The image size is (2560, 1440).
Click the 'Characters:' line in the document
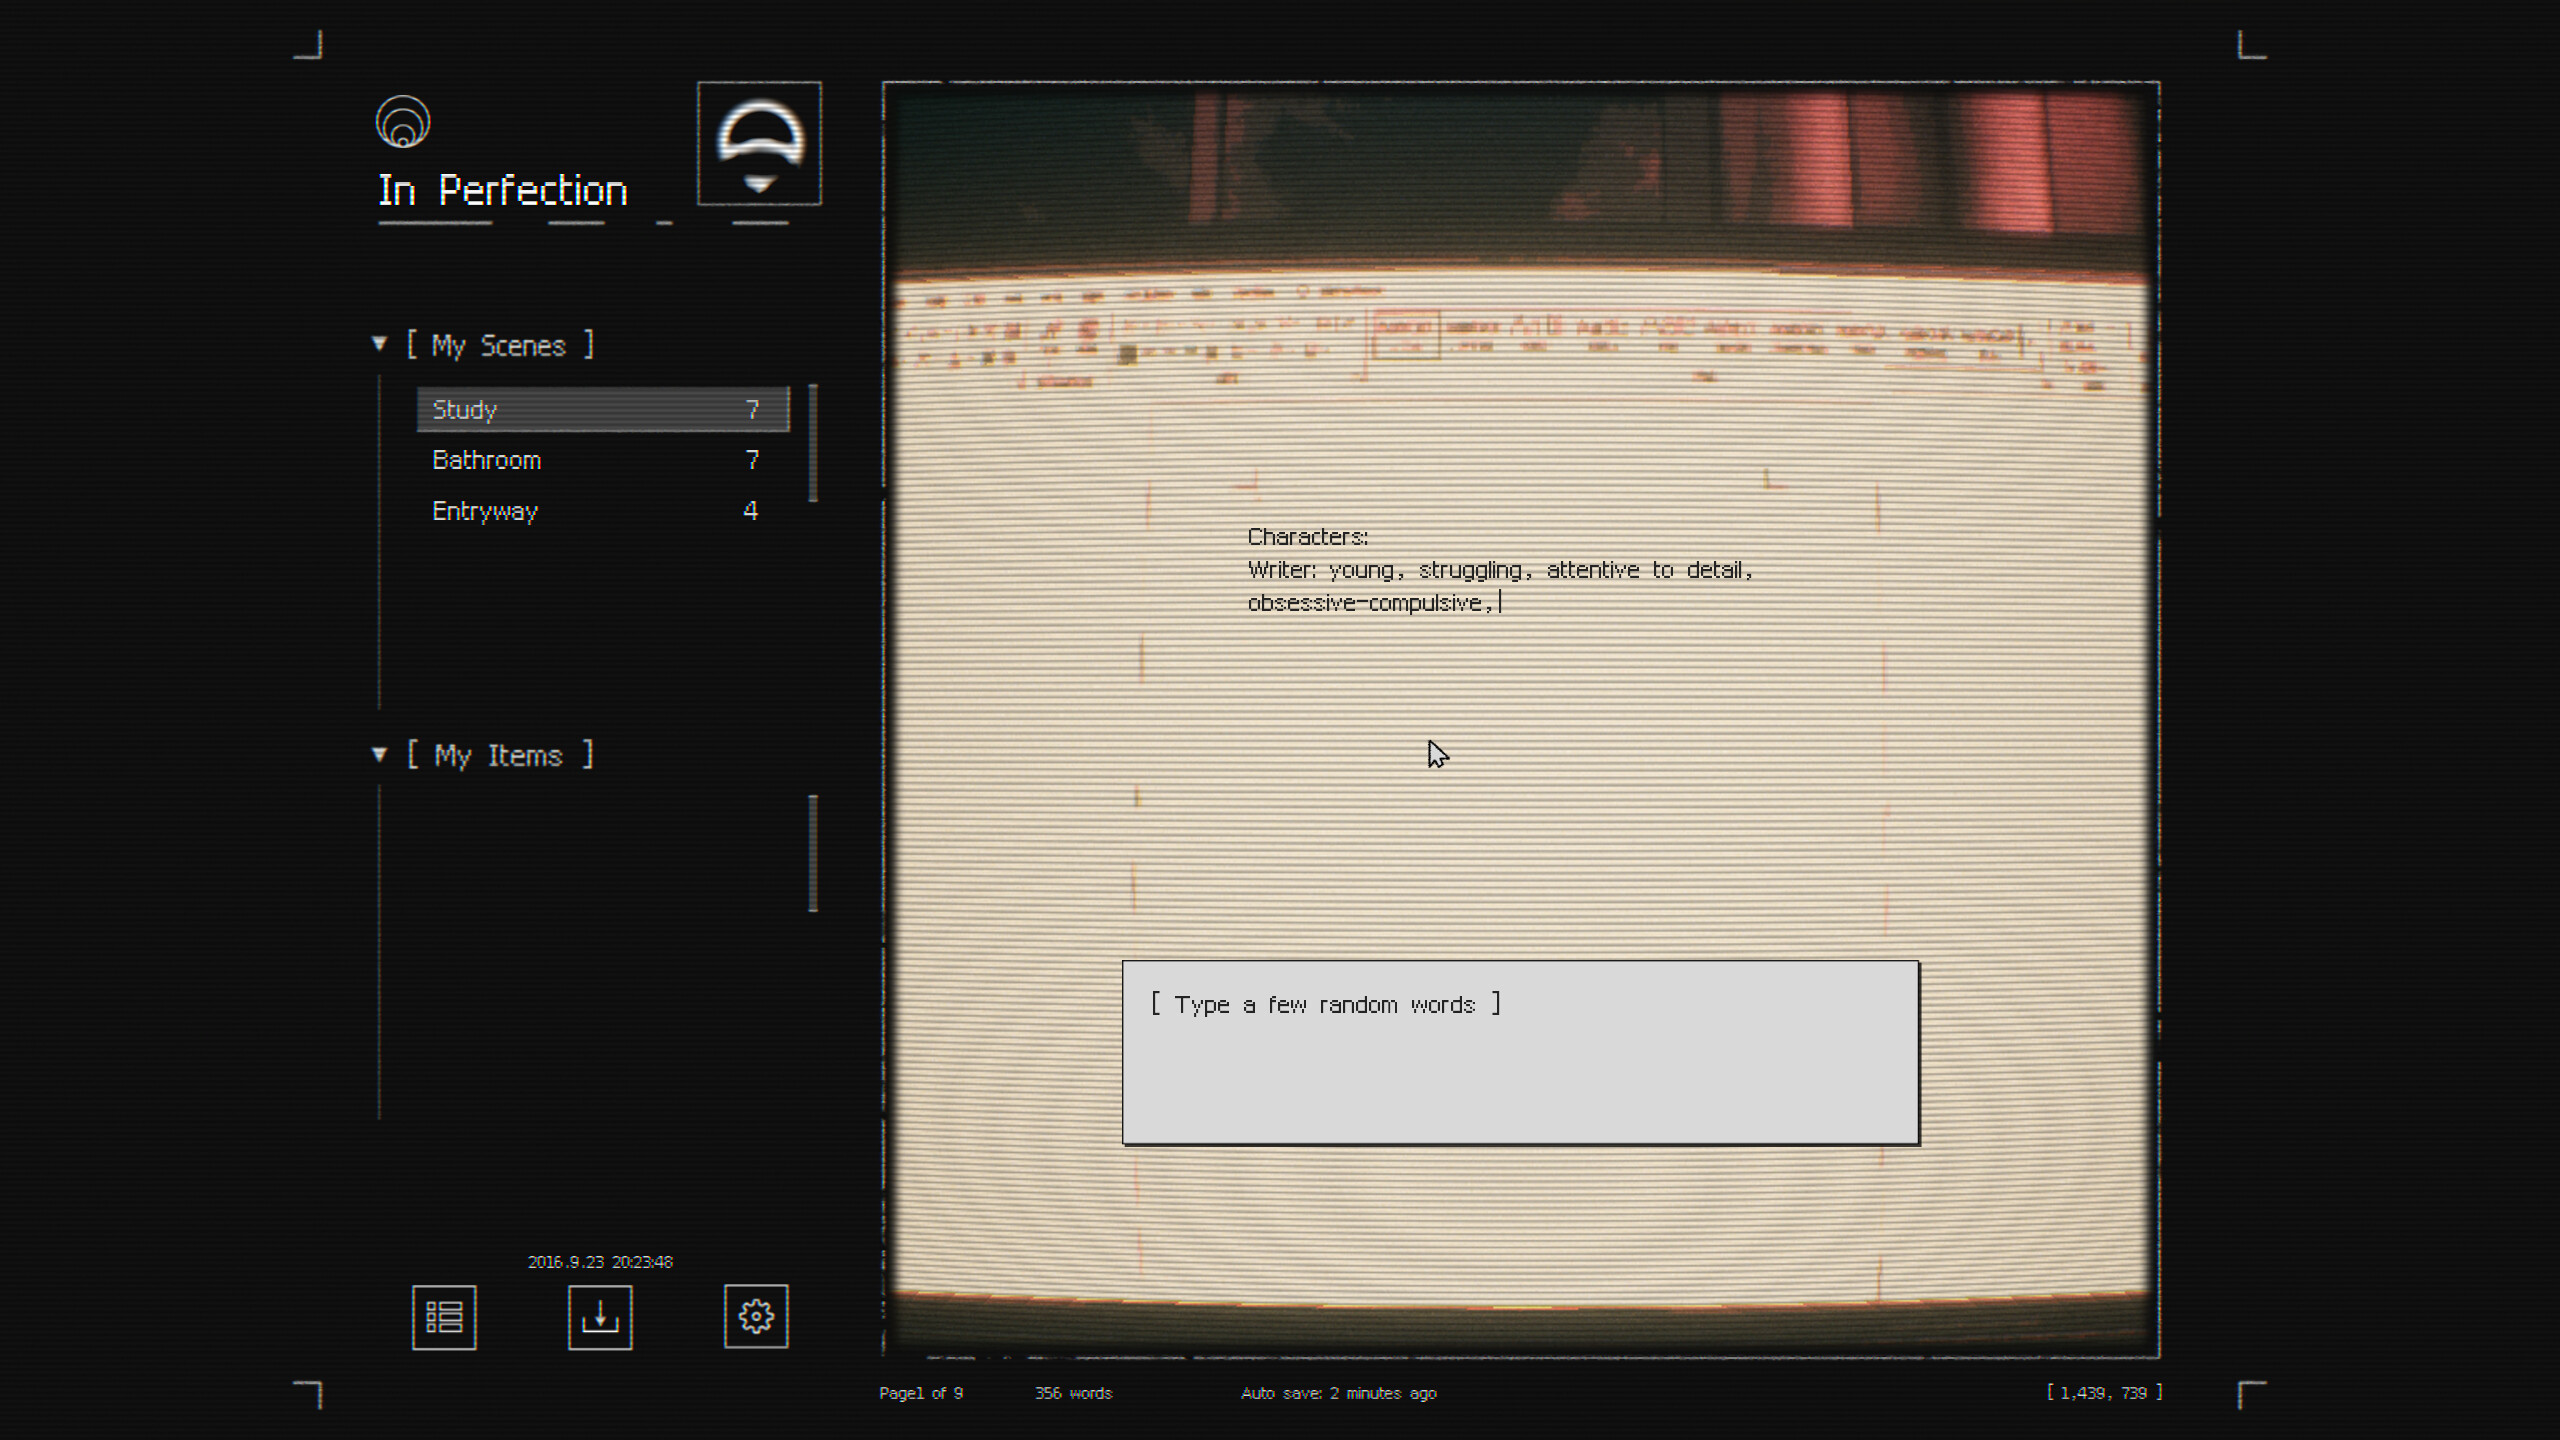click(x=1307, y=537)
